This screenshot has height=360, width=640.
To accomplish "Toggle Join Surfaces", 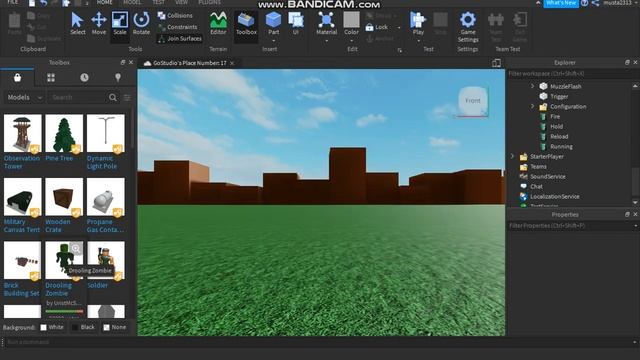I will click(180, 38).
